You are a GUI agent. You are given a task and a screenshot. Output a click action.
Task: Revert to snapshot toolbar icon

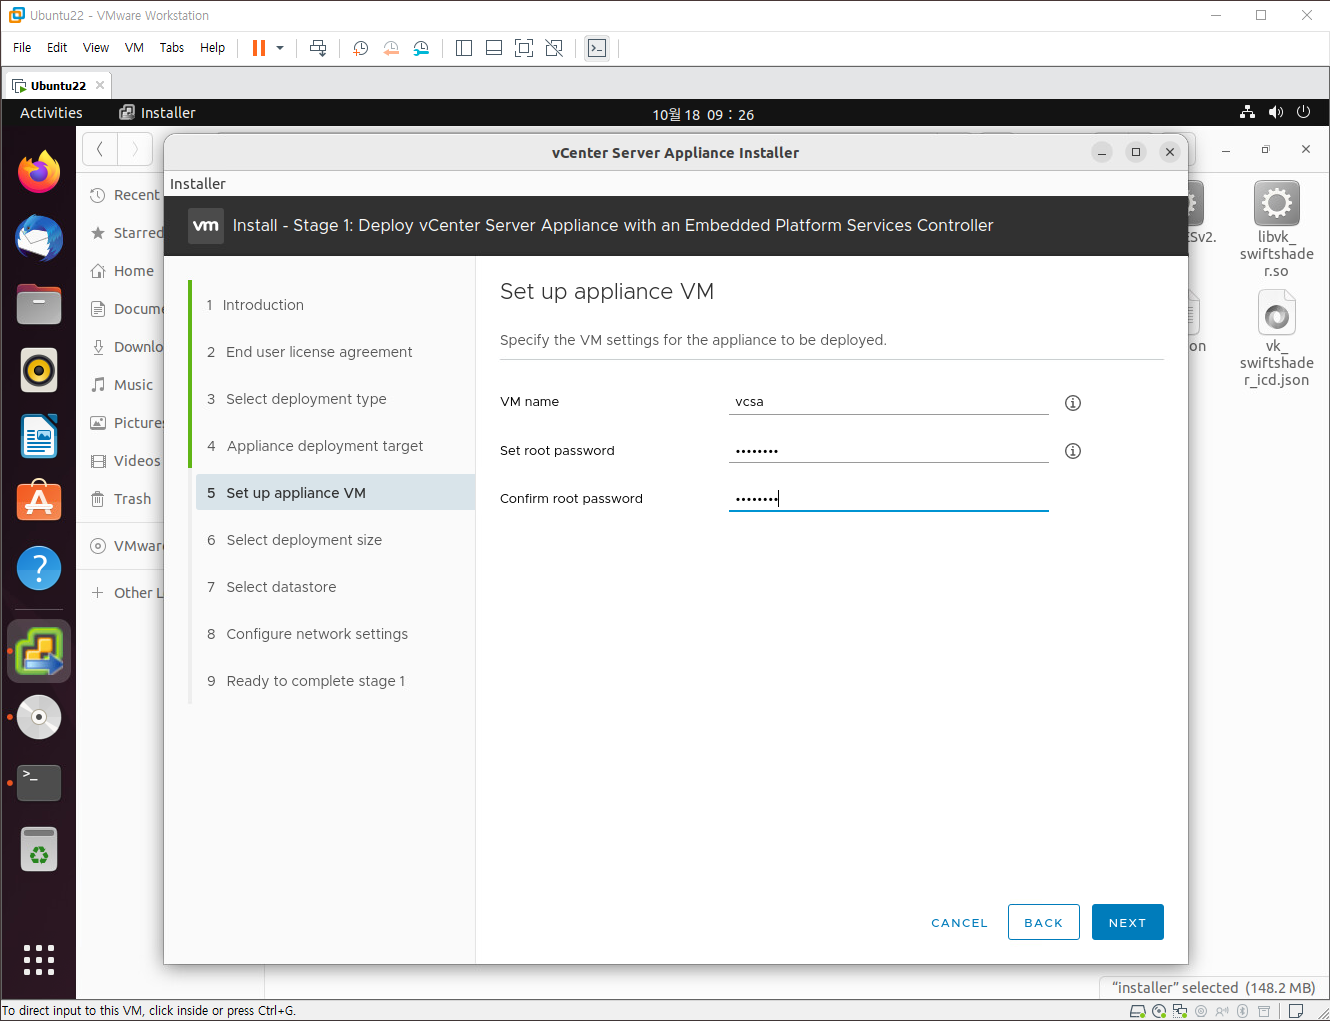tap(391, 48)
